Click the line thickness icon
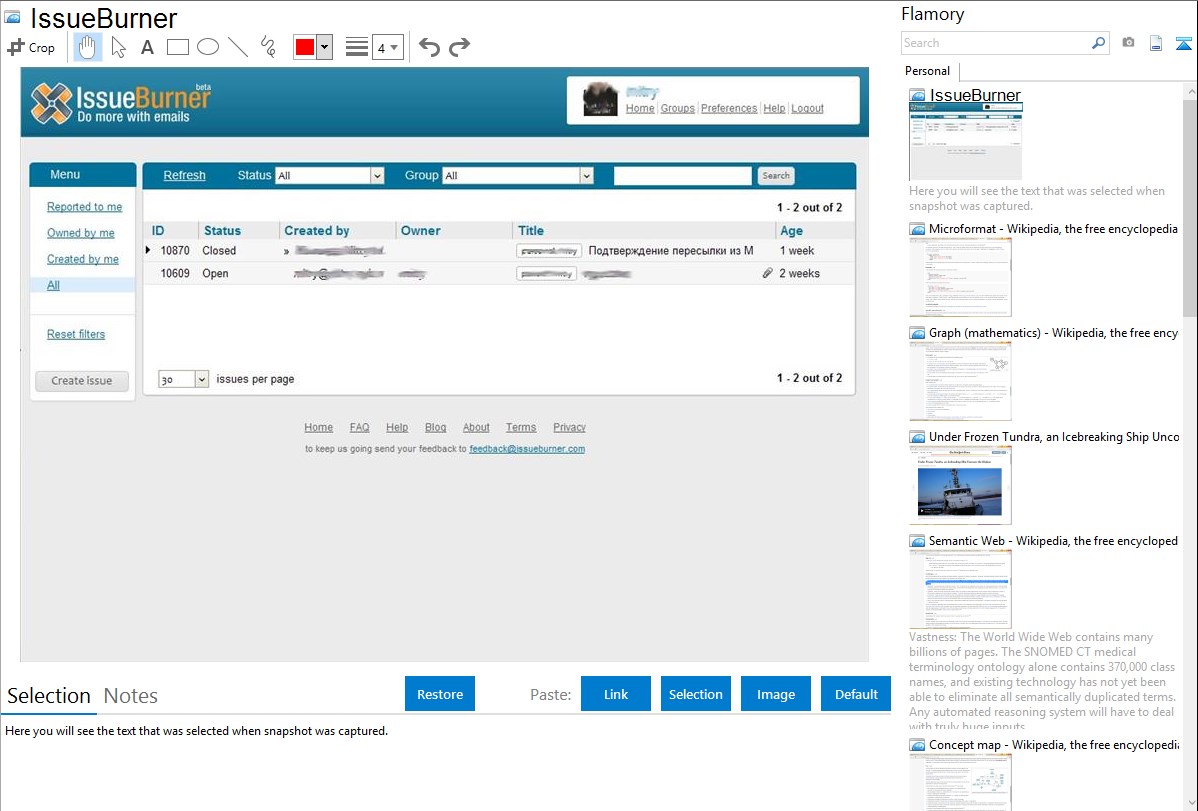 357,47
